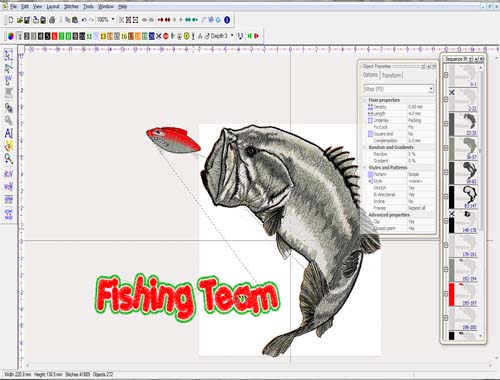
Task: Select the lettering text tool
Action: pos(9,133)
